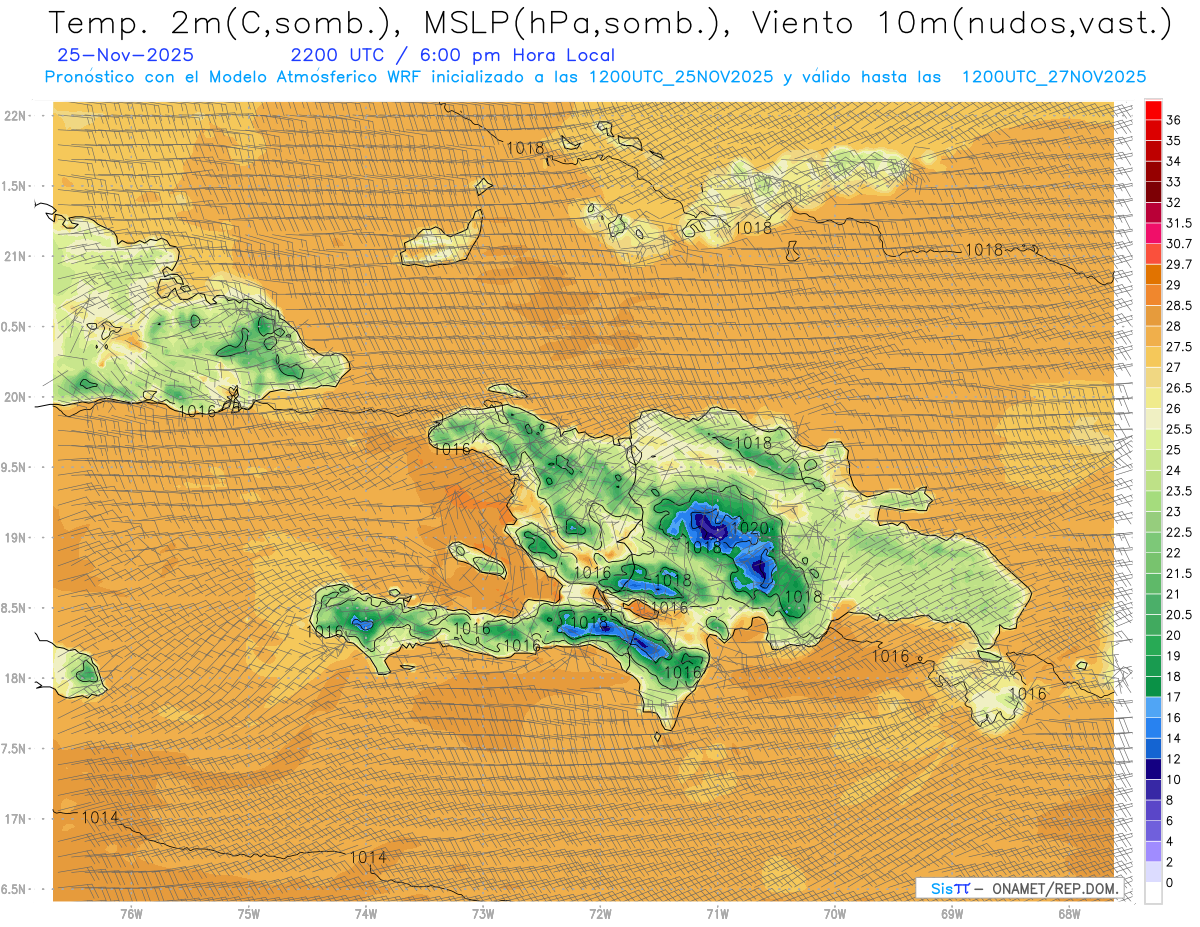Image resolution: width=1200 pixels, height=927 pixels.
Task: Click the "1200UTC_27NOV2025" valid-until time
Action: pos(1053,77)
